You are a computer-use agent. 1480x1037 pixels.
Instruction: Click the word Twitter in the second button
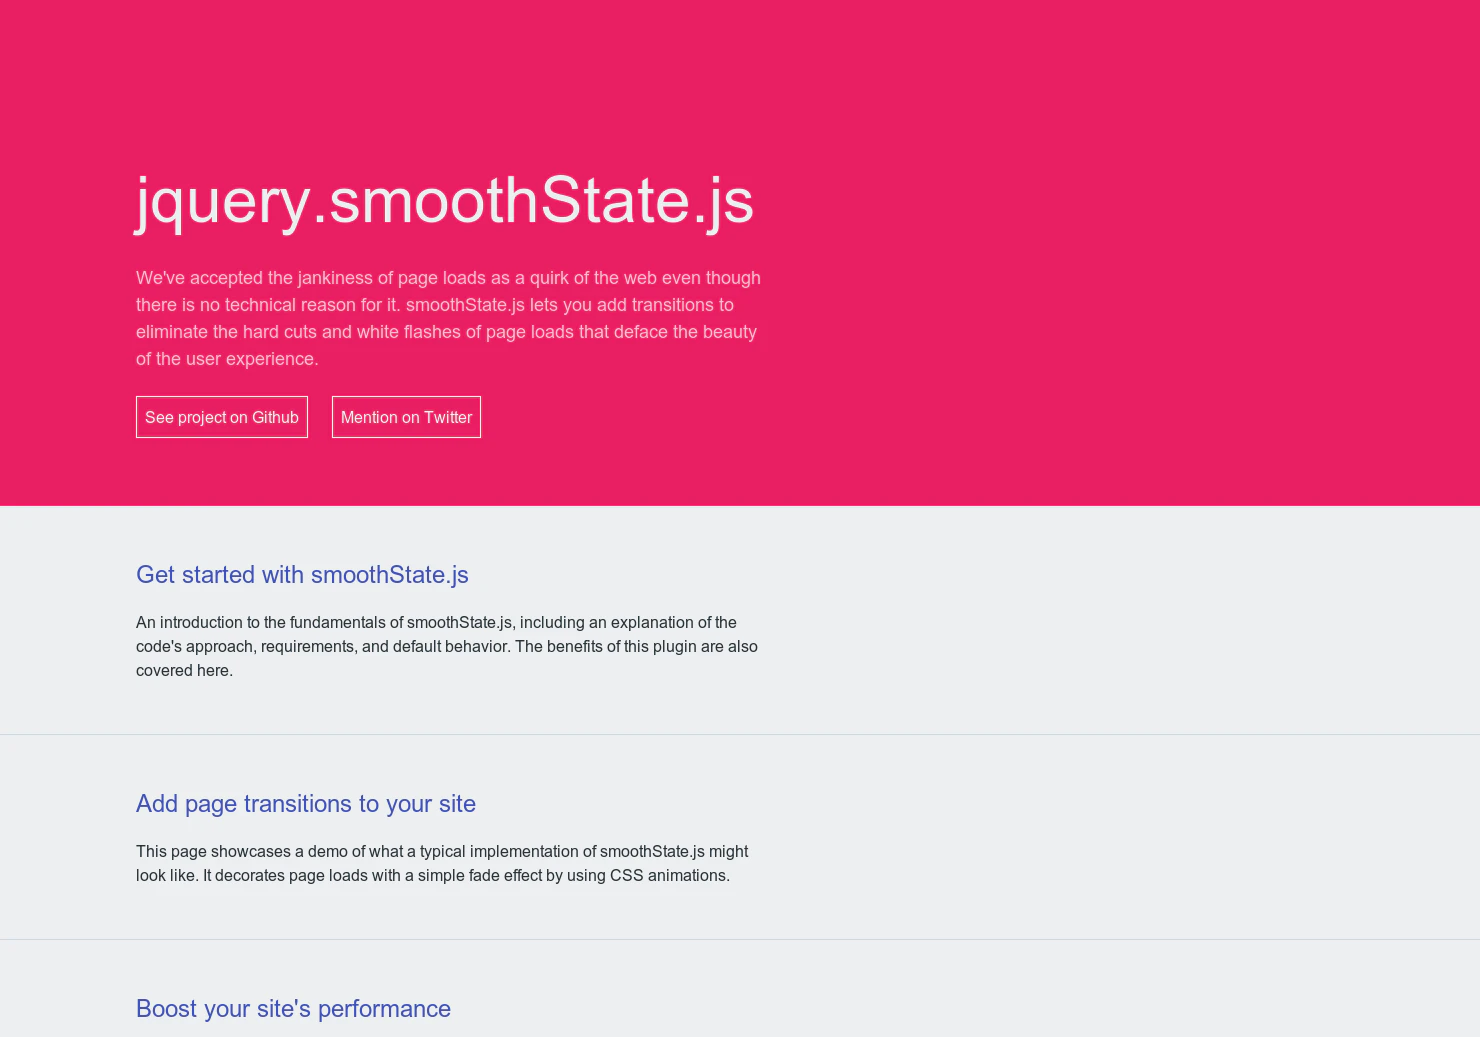point(447,417)
